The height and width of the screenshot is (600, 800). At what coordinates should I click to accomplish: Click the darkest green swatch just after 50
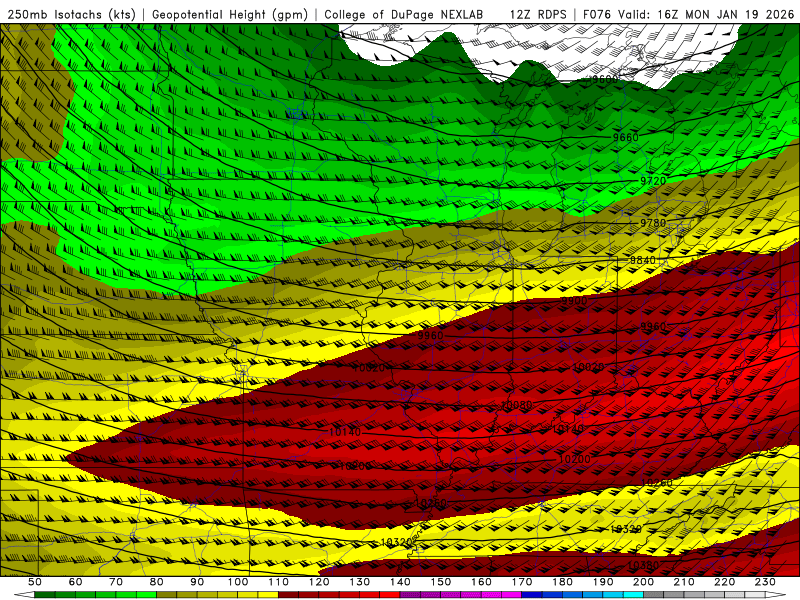45,595
